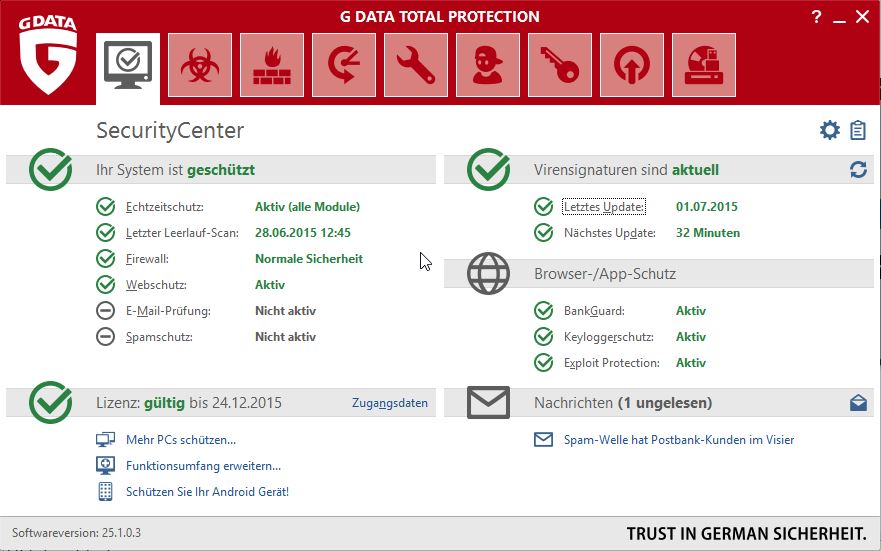Image resolution: width=881 pixels, height=551 pixels.
Task: Open the Spam-Welle Postbank message
Action: coord(678,440)
